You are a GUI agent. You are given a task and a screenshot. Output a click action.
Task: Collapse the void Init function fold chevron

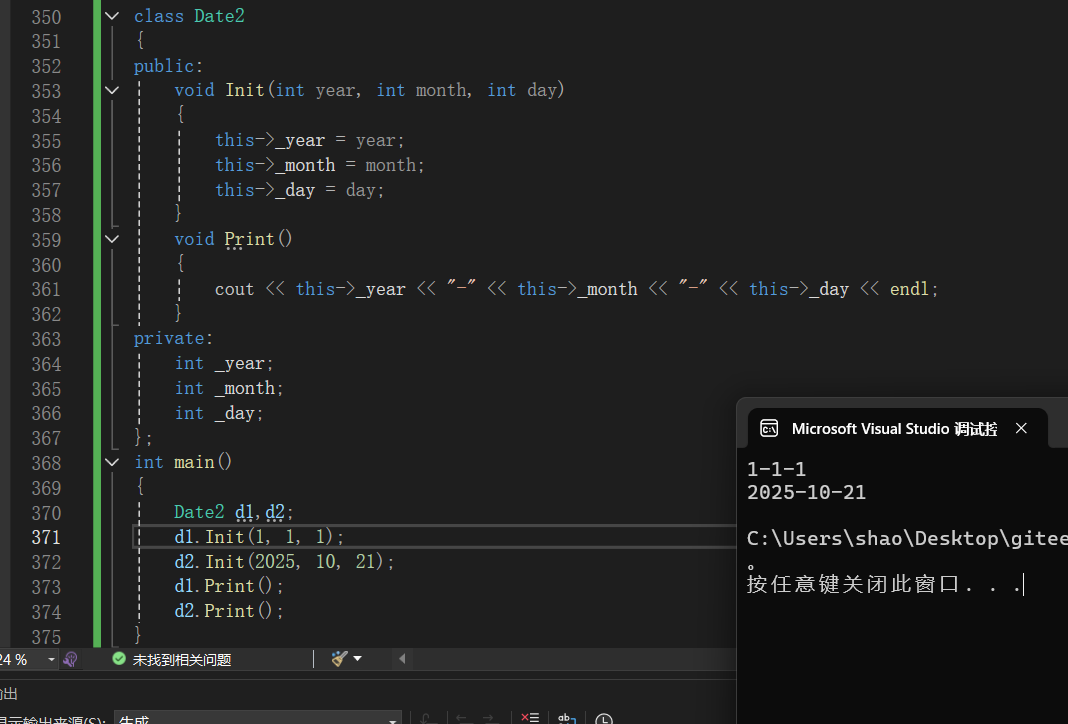[112, 90]
